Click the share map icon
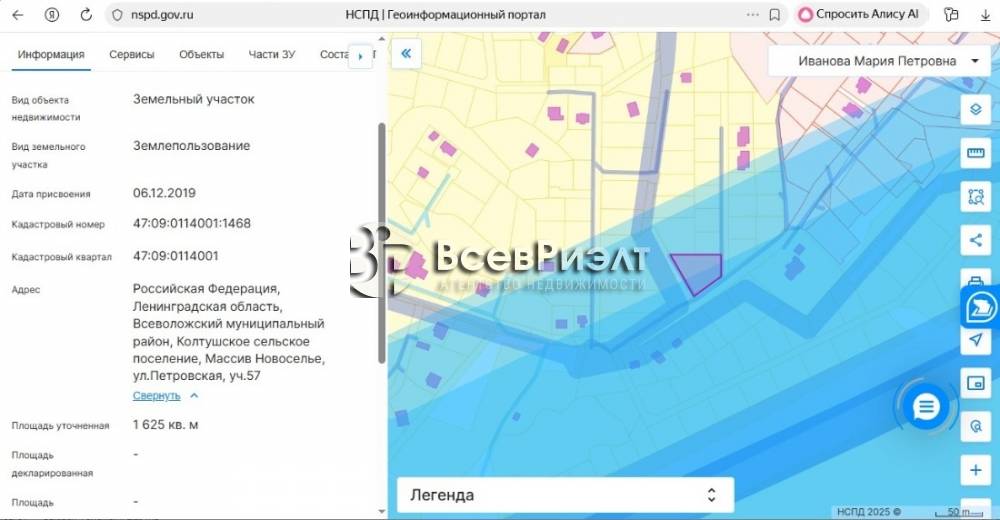 (x=976, y=240)
